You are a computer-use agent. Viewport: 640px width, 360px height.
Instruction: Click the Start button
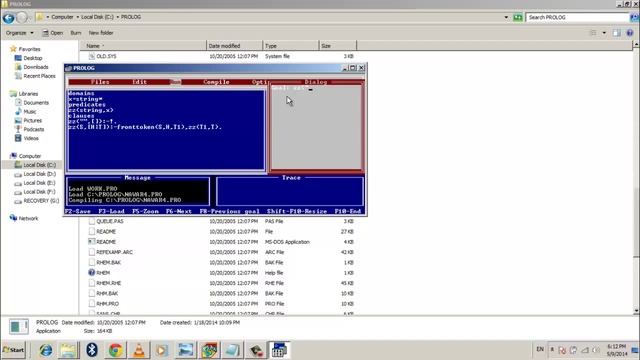tap(13, 350)
